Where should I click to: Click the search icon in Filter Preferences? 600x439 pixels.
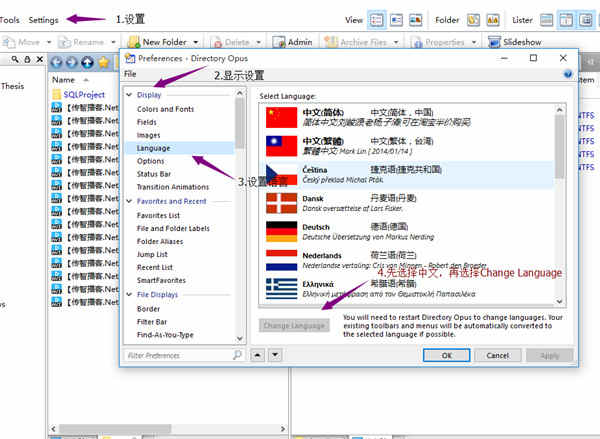[237, 355]
